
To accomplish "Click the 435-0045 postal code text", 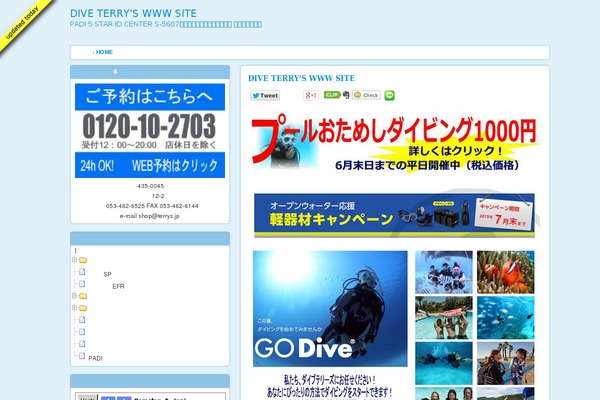I will click(150, 186).
